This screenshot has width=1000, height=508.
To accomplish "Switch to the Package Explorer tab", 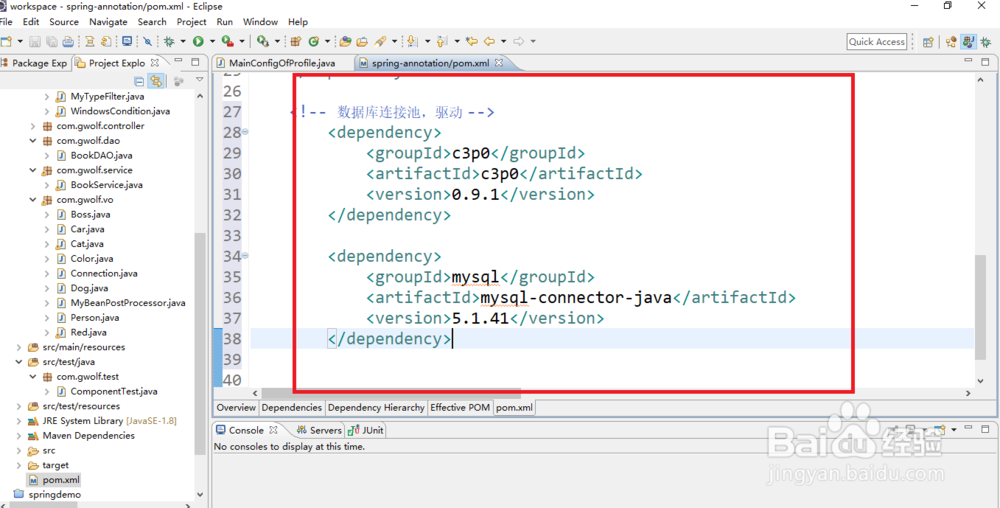I will [34, 63].
